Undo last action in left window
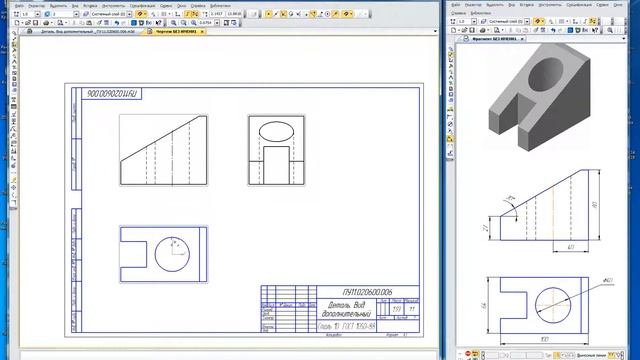The width and height of the screenshot is (640, 360). (x=116, y=23)
